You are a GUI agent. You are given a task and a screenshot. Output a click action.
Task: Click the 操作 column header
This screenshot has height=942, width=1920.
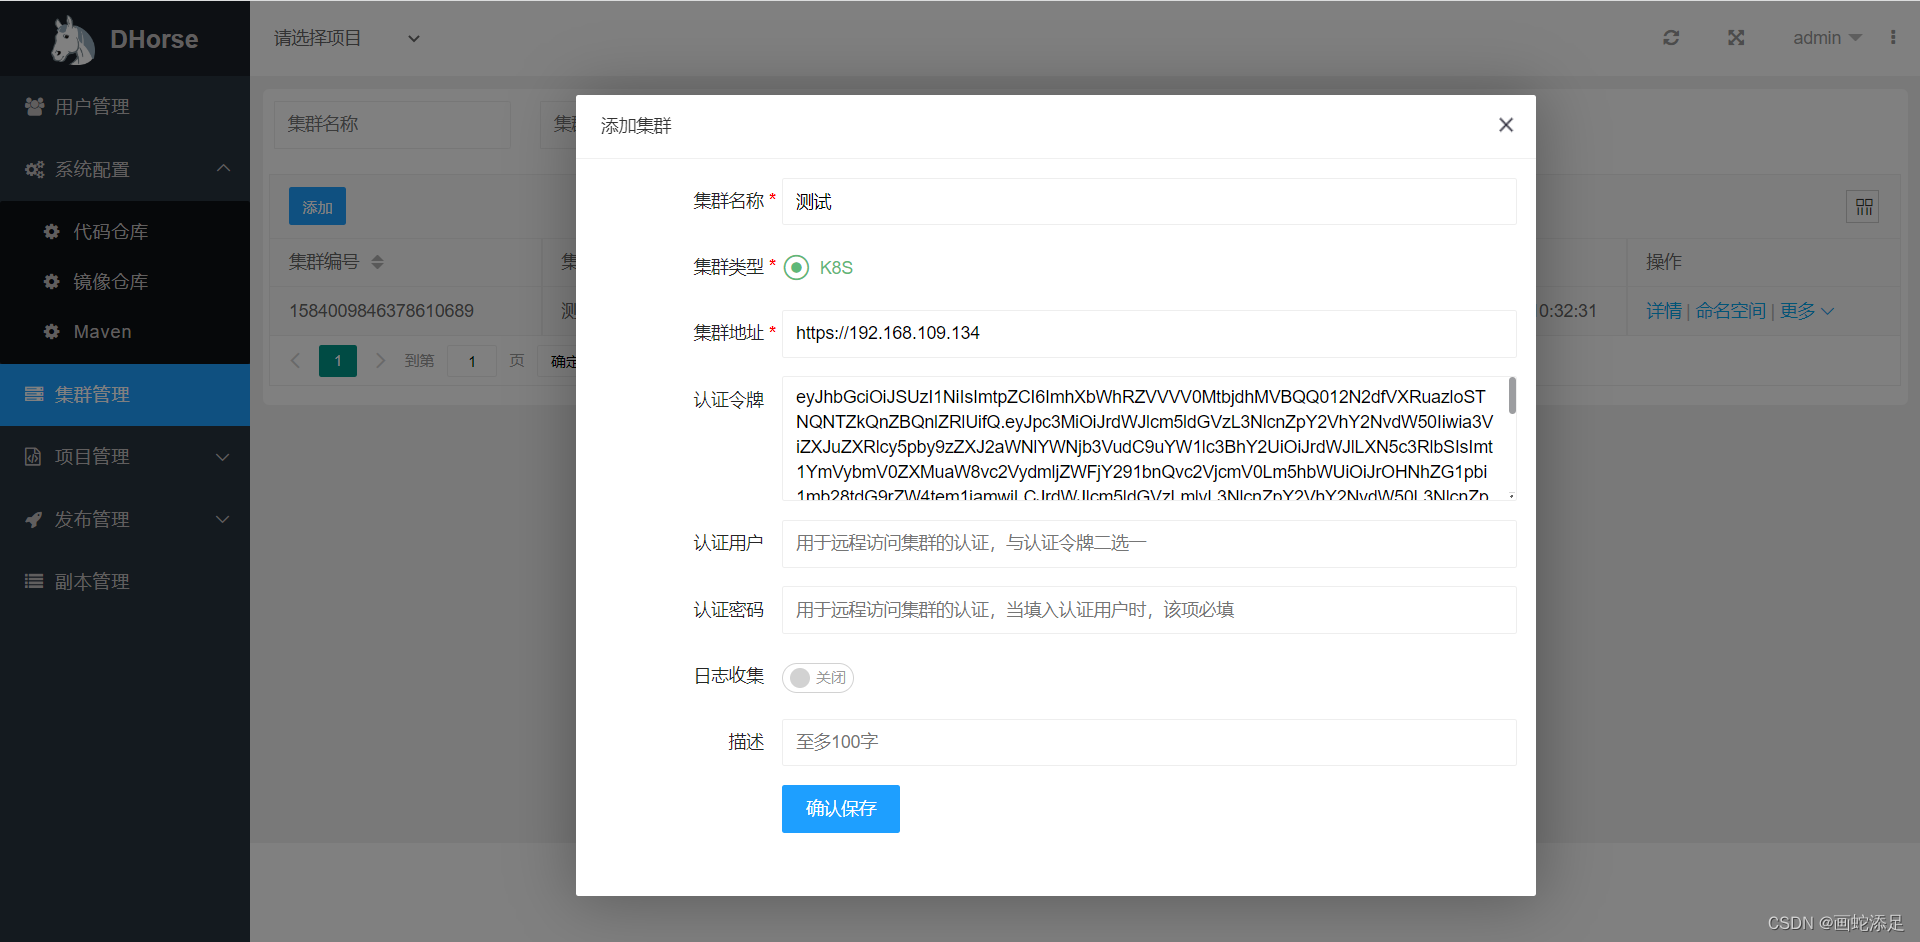click(x=1664, y=262)
